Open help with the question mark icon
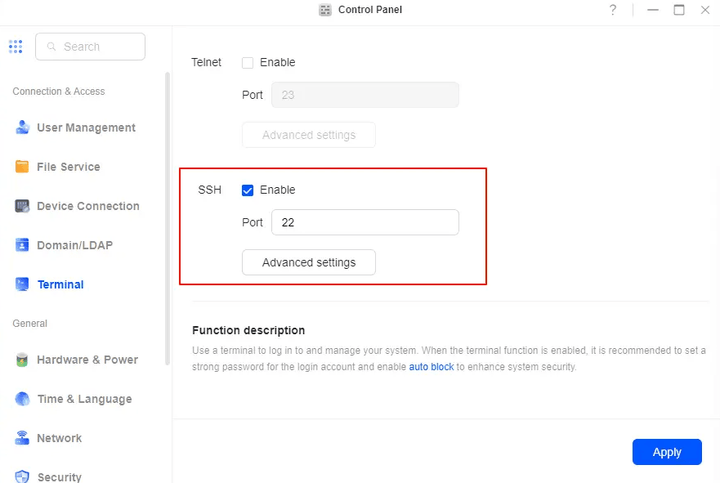The height and width of the screenshot is (483, 720). point(613,10)
